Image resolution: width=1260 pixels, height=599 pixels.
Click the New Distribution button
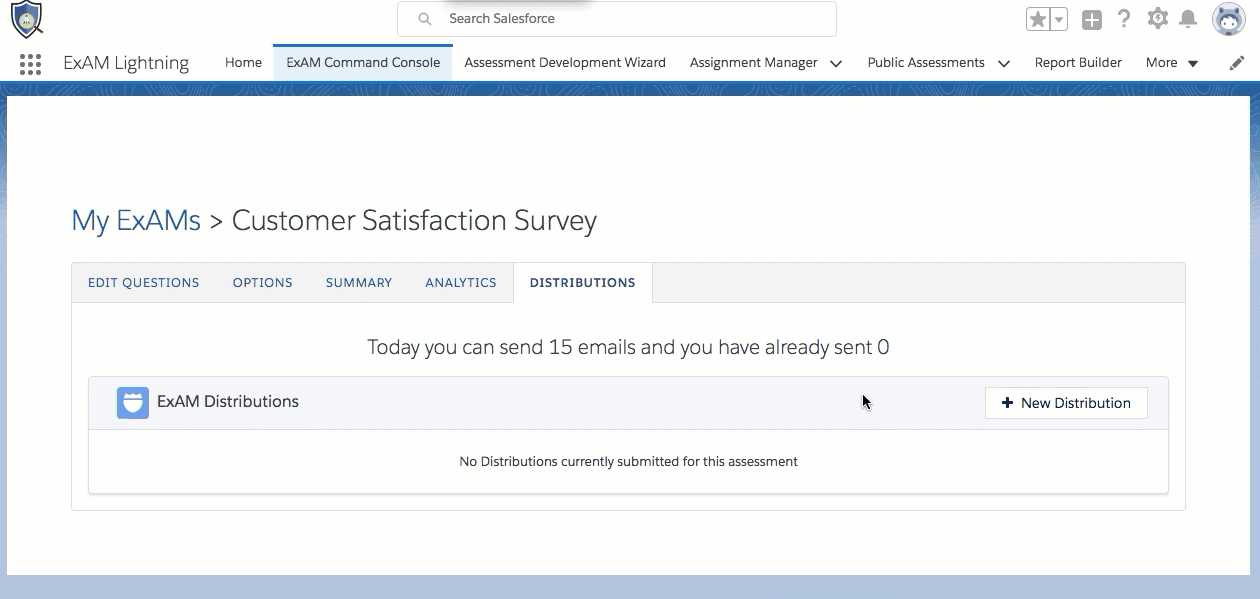(1066, 403)
